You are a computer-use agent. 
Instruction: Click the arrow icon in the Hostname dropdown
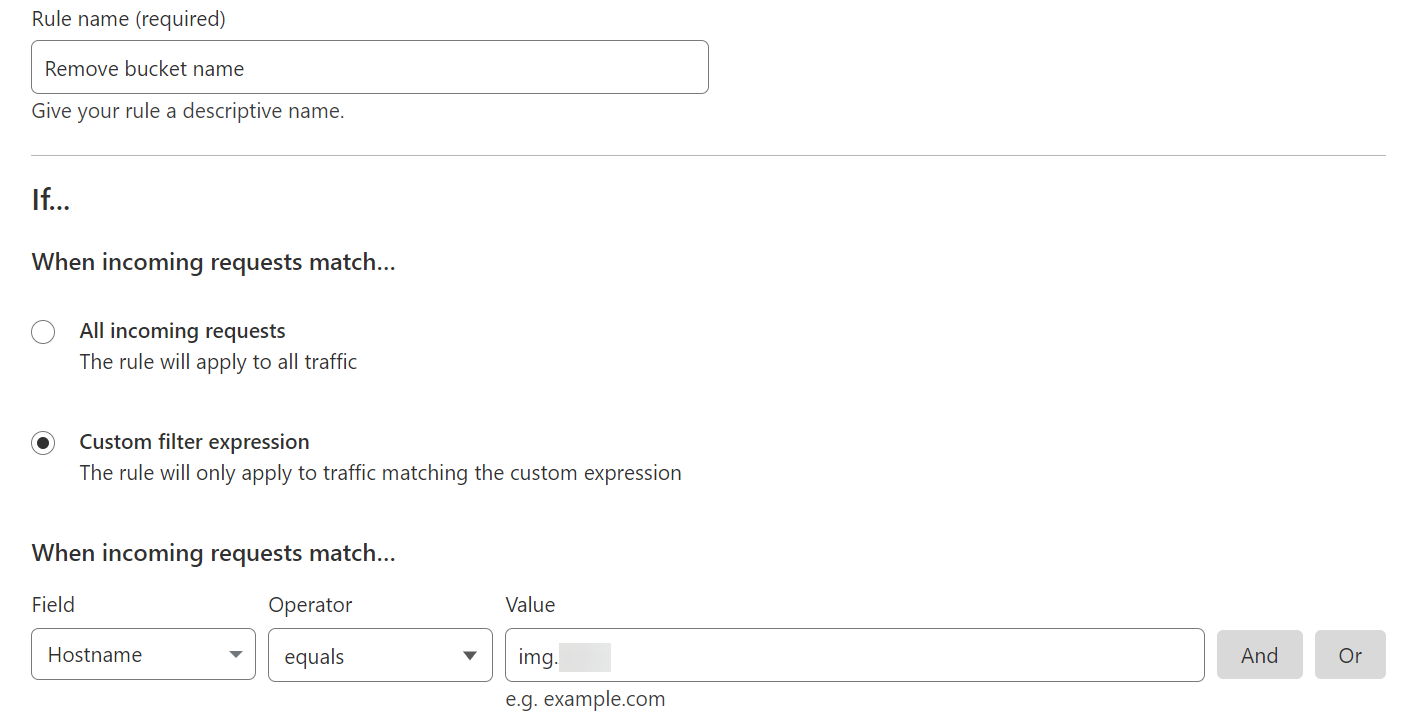coord(236,655)
